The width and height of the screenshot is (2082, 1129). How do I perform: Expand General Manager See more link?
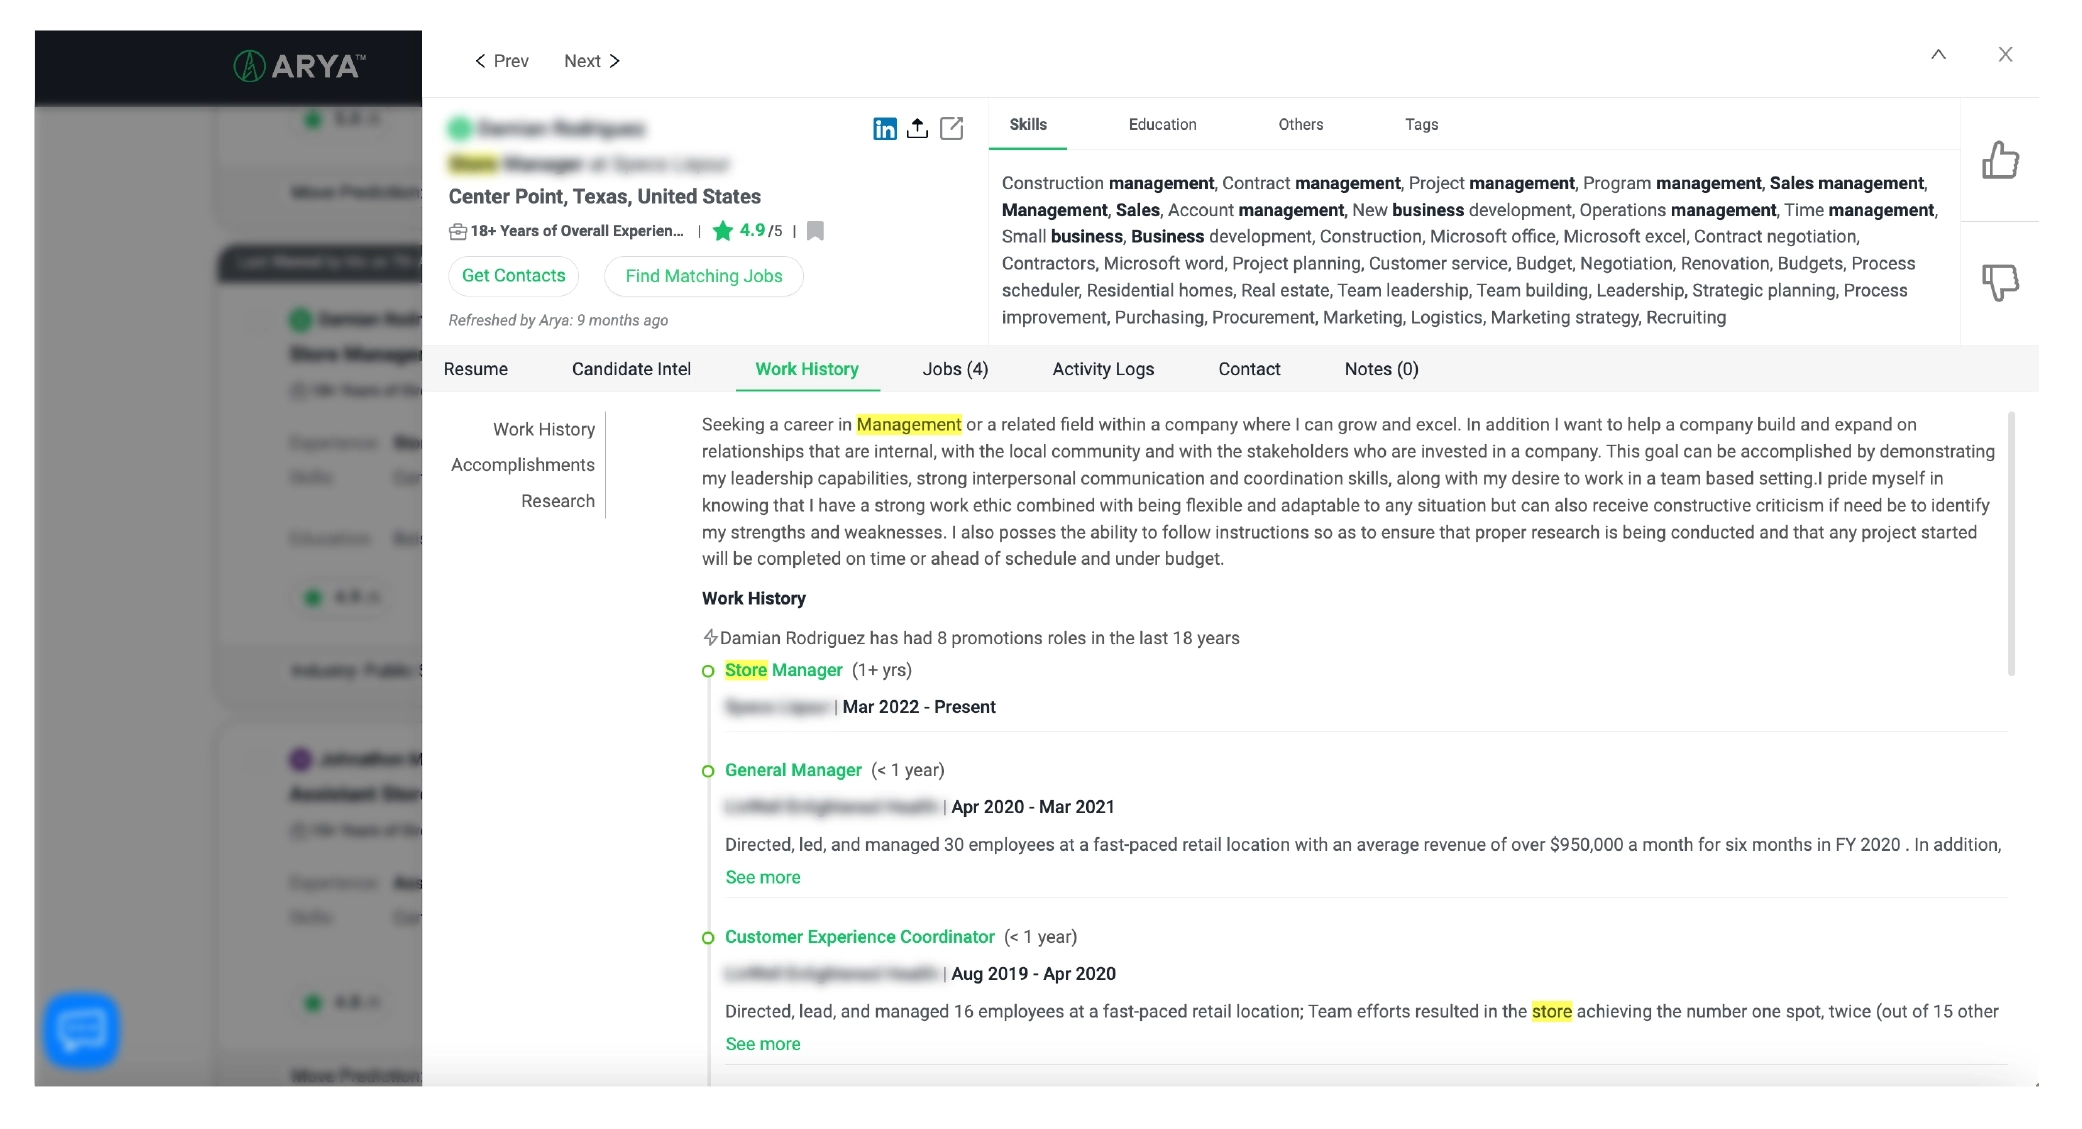pyautogui.click(x=762, y=877)
